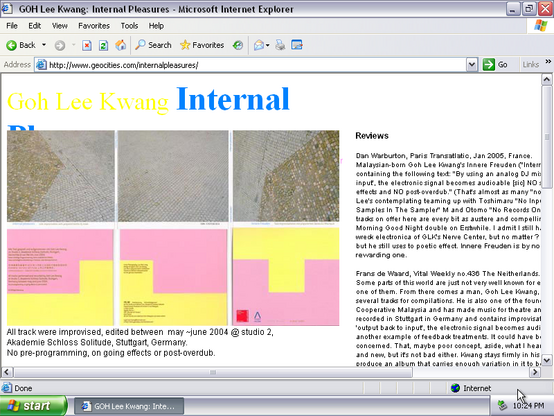Open the Back history dropdown arrow
The width and height of the screenshot is (554, 416).
[x=44, y=45]
